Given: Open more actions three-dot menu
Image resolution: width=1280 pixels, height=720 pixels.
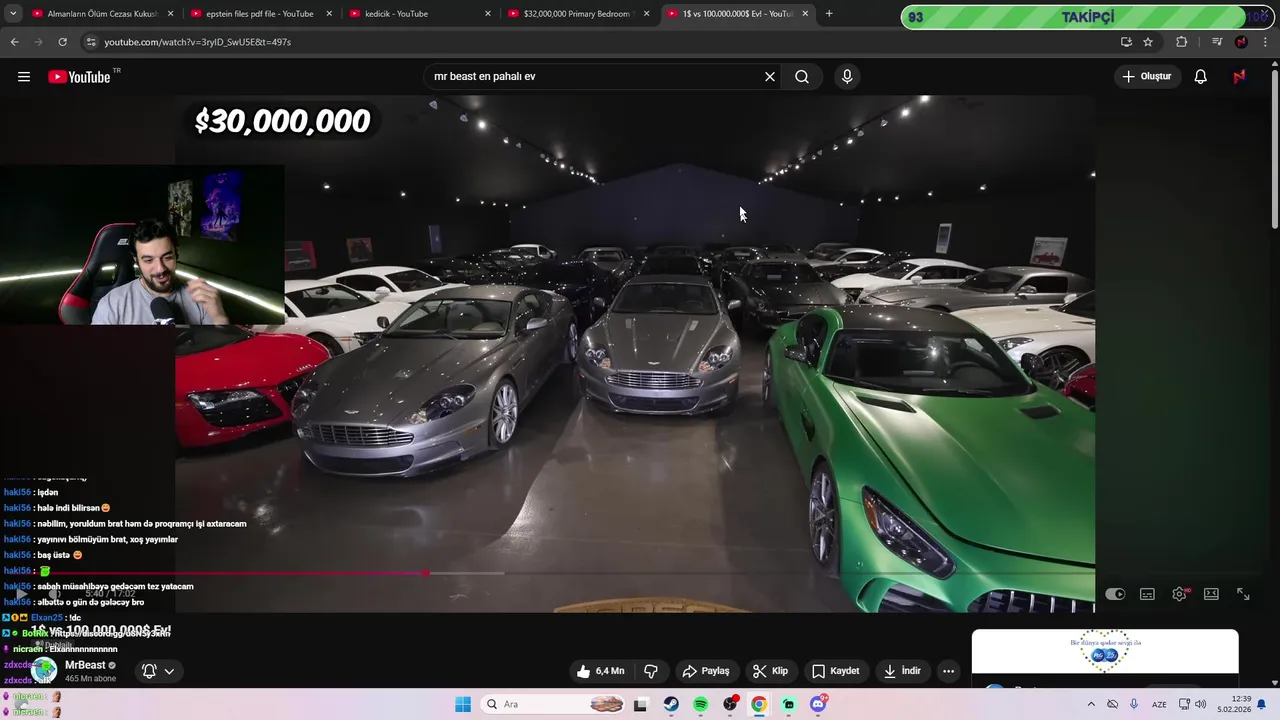Looking at the screenshot, I should click(949, 671).
